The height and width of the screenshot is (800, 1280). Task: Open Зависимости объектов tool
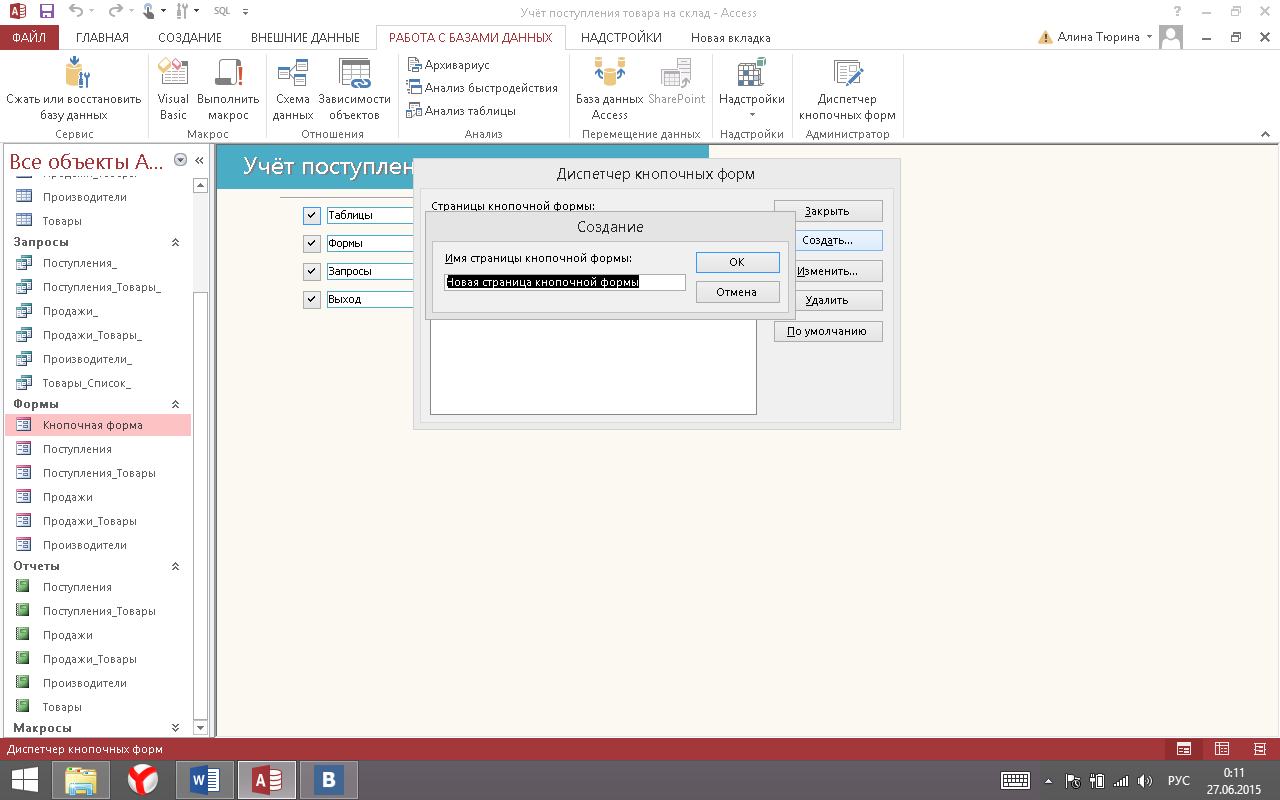click(354, 89)
